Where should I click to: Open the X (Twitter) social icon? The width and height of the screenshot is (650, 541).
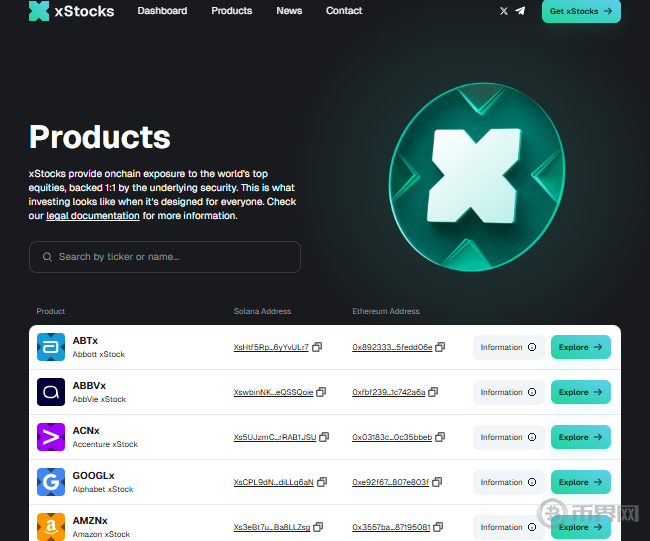(503, 11)
